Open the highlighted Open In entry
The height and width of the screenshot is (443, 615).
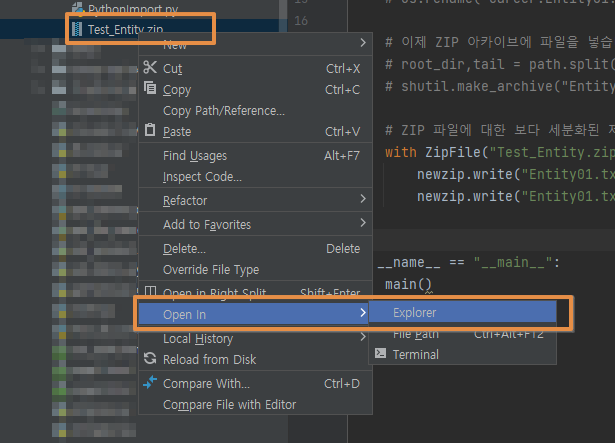[253, 314]
